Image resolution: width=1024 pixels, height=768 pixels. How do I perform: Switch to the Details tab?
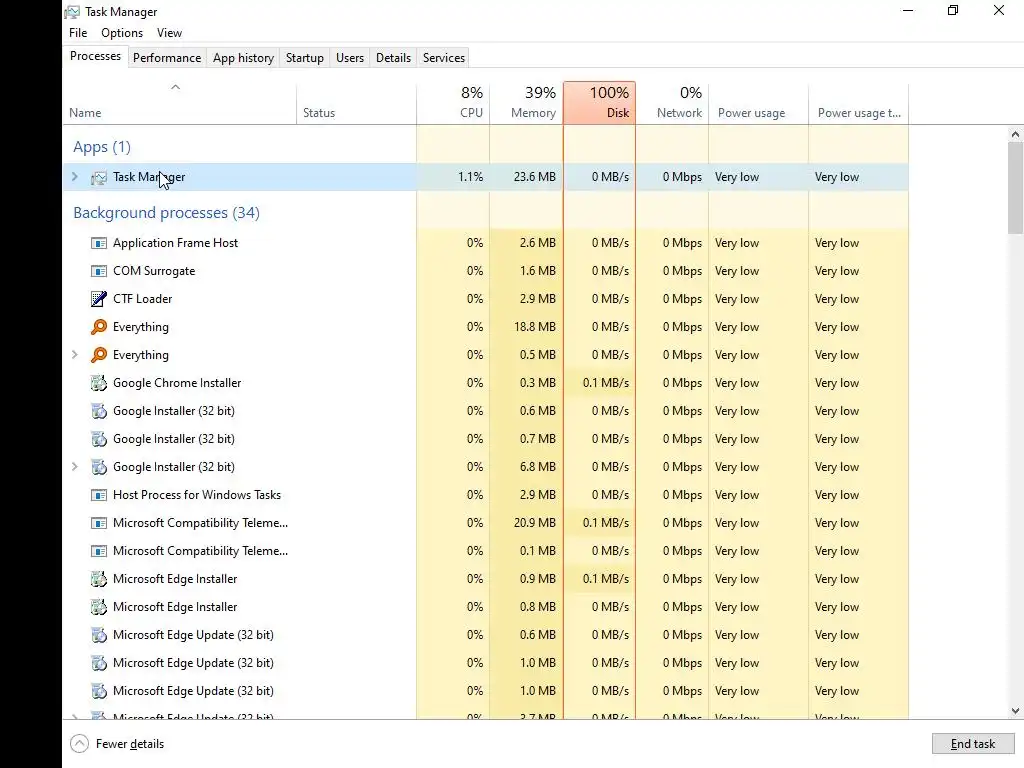click(393, 57)
